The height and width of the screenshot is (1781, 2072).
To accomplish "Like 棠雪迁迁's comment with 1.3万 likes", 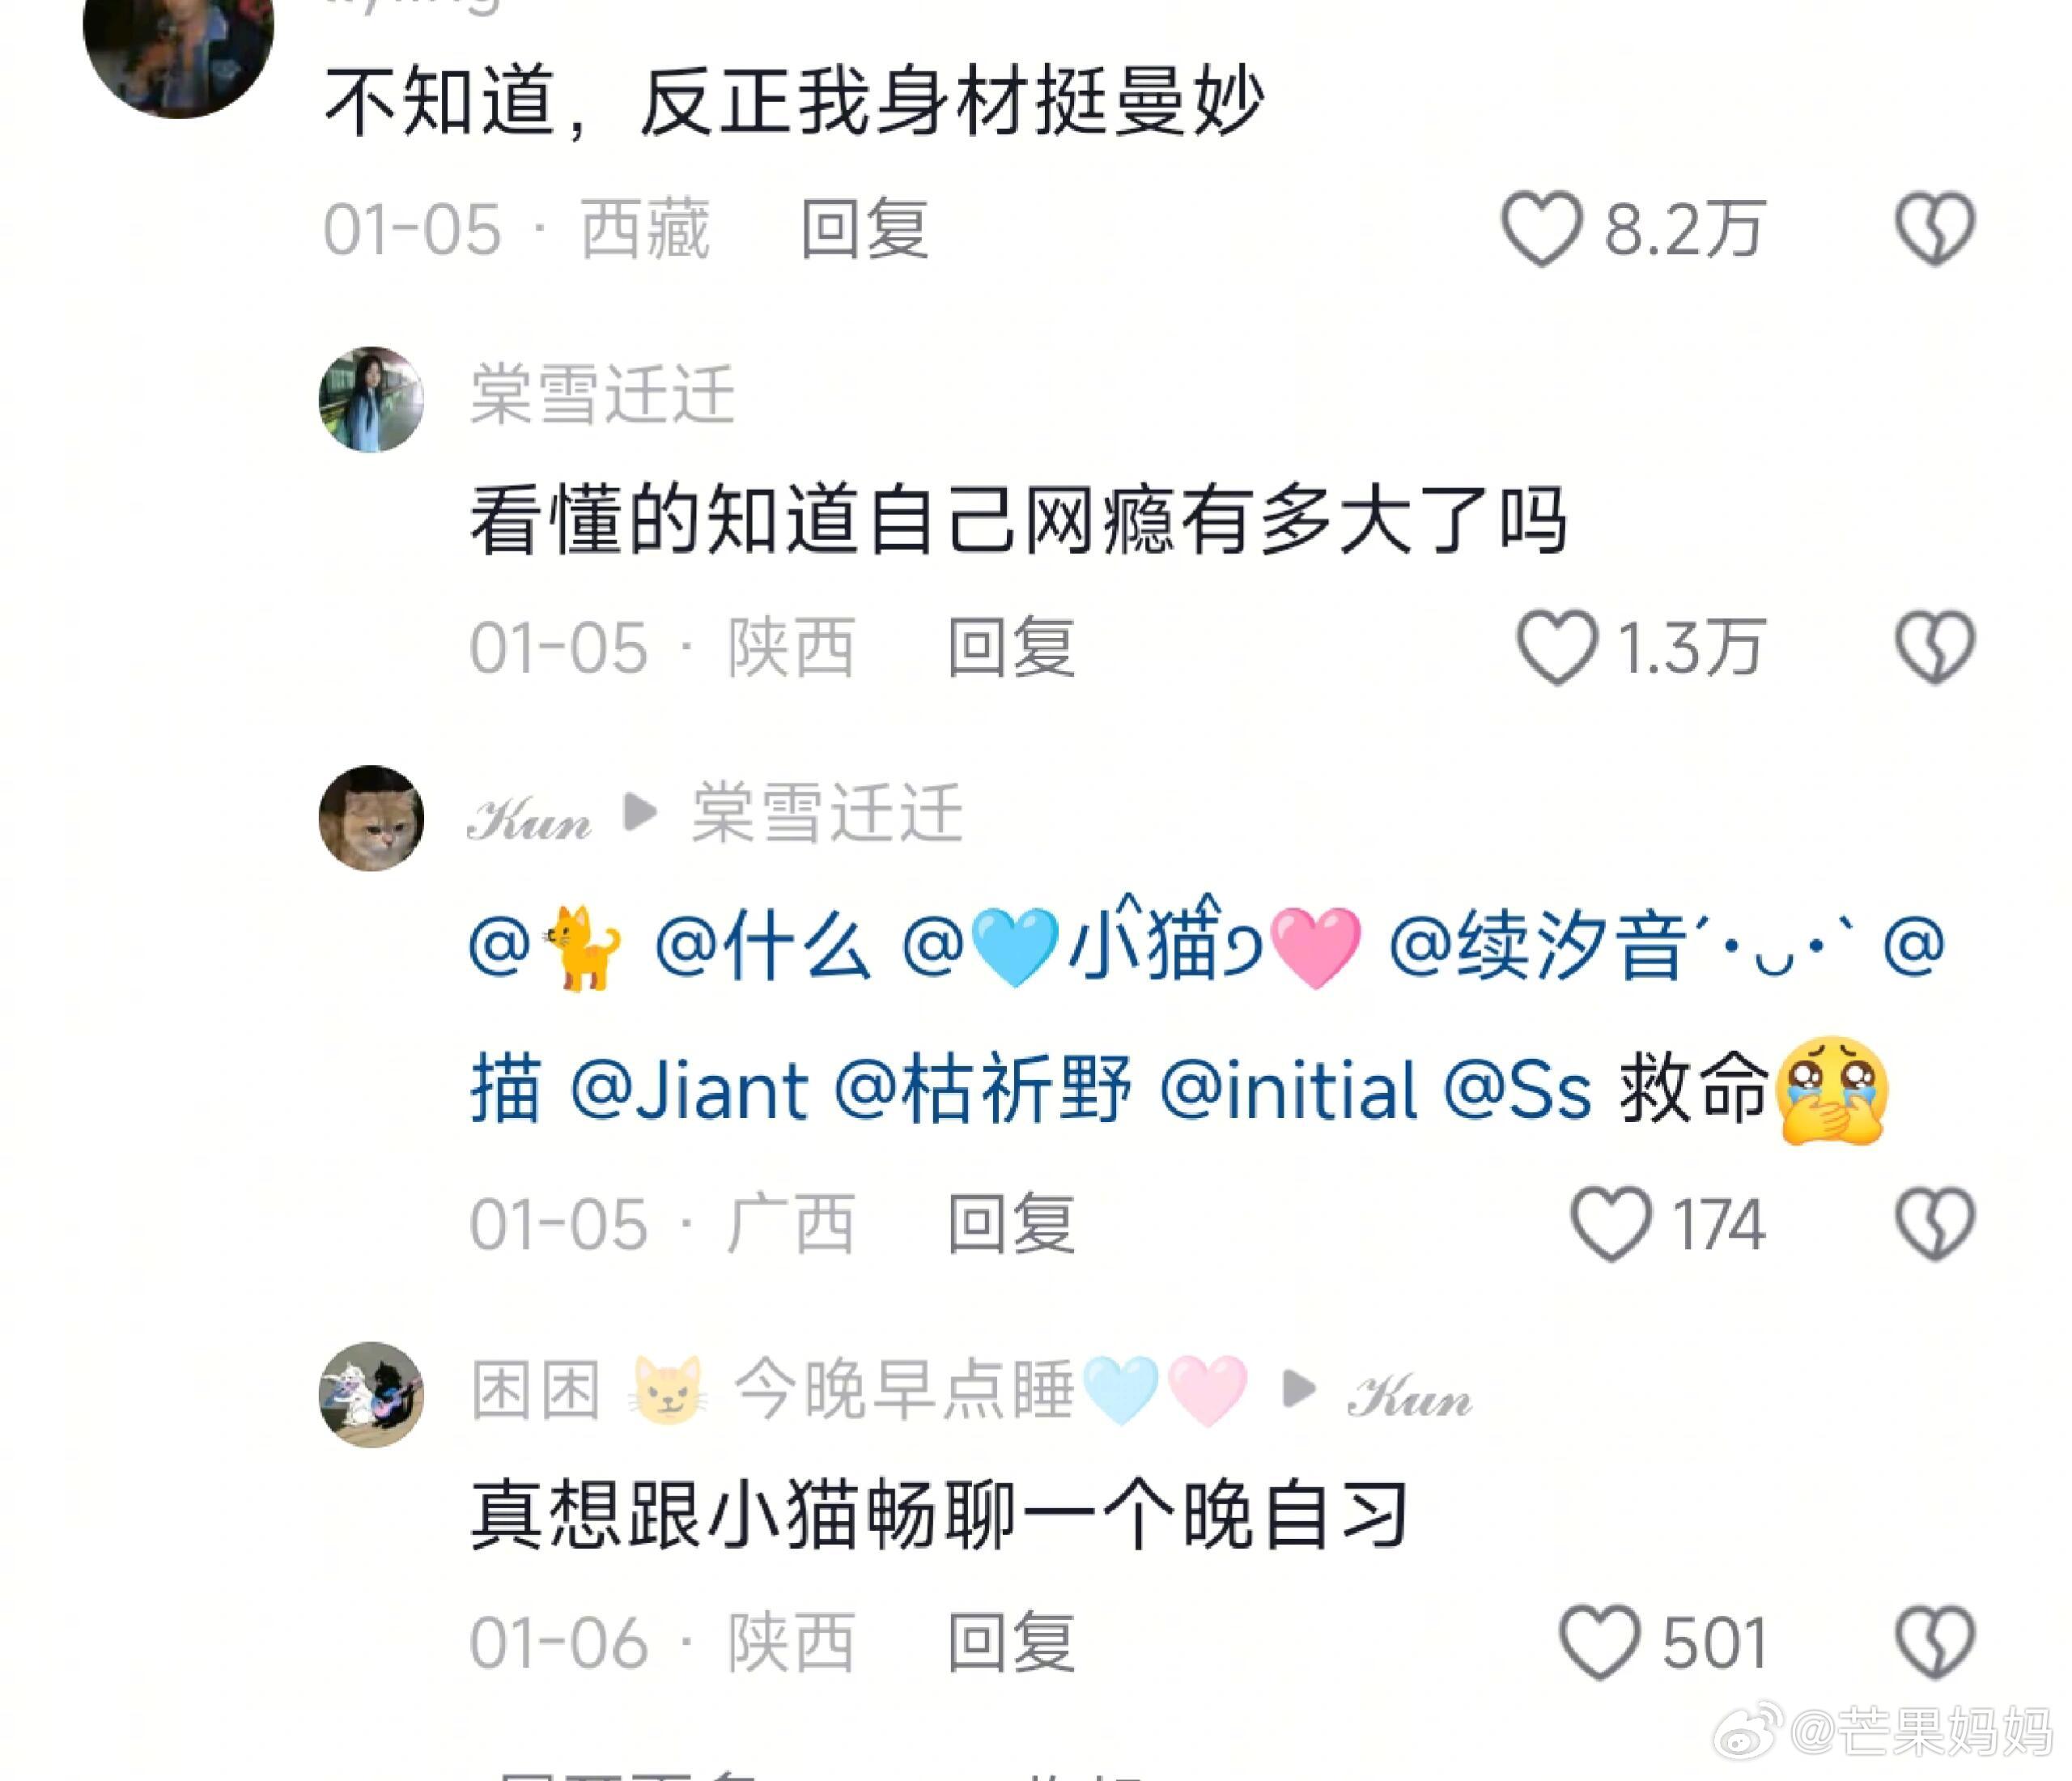I will pos(1556,648).
